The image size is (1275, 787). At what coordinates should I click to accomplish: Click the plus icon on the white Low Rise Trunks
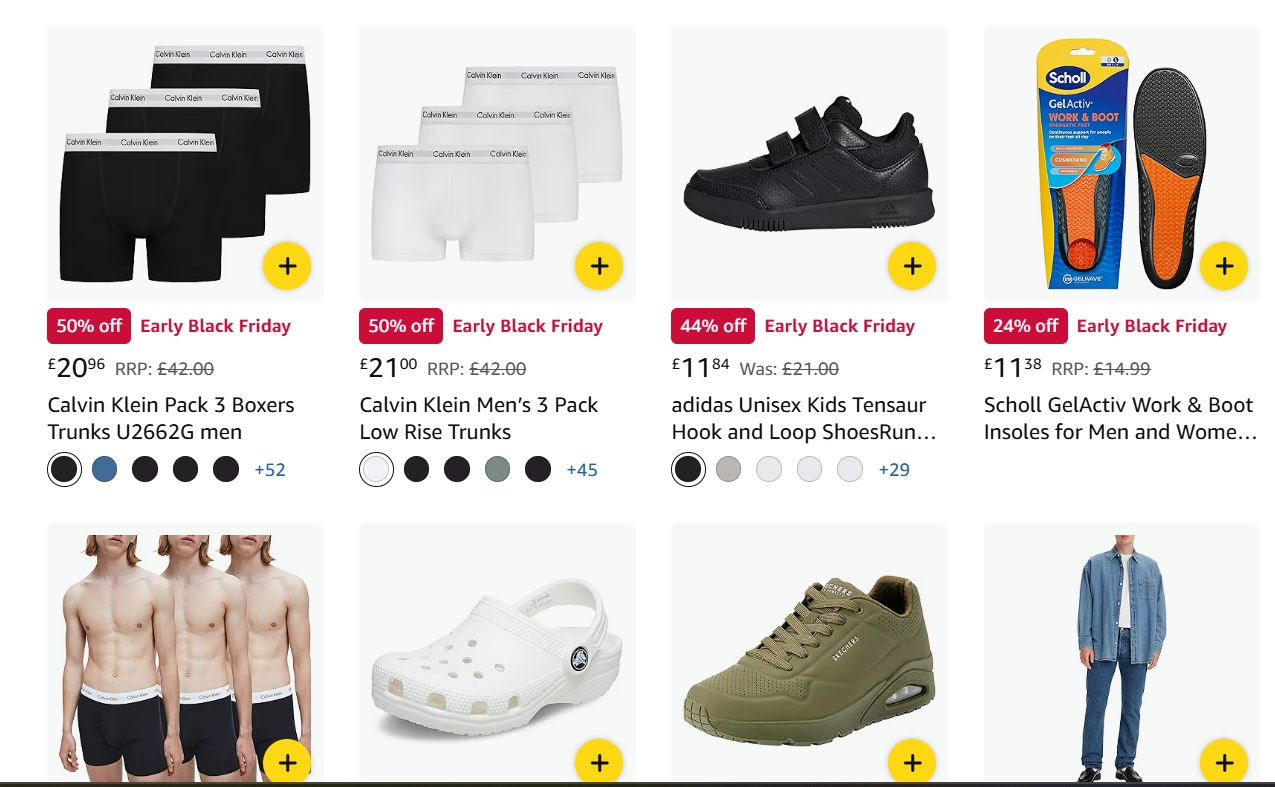click(x=599, y=266)
